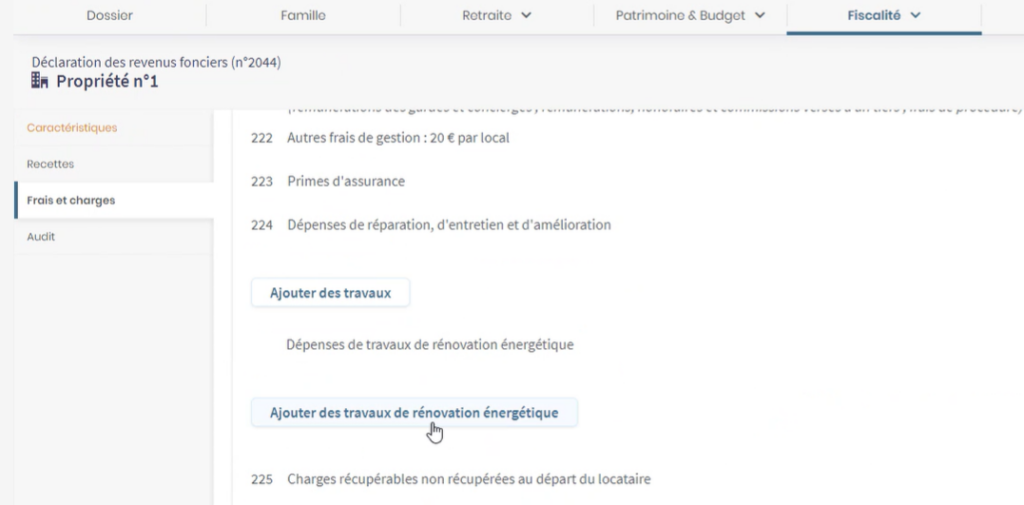The width and height of the screenshot is (1024, 505).
Task: Click line 223 Primes d'assurance
Action: pyautogui.click(x=345, y=181)
